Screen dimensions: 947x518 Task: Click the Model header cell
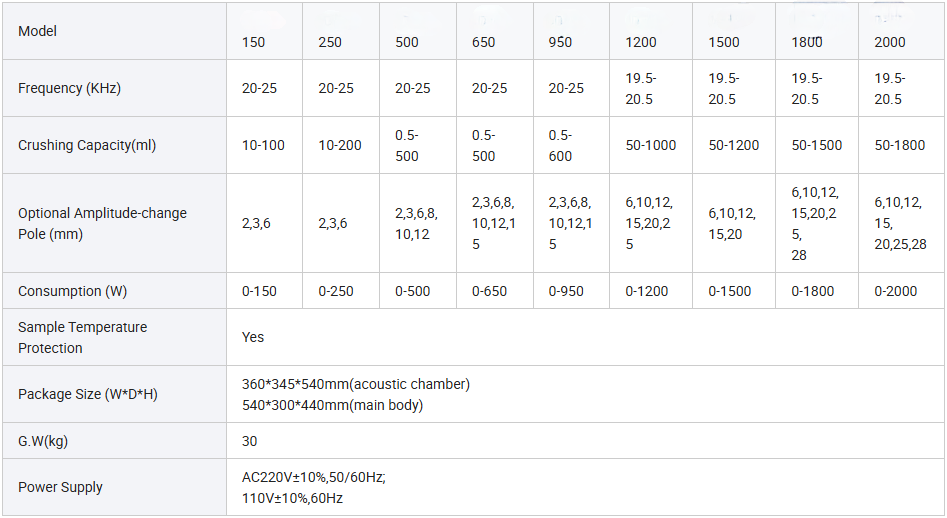point(38,31)
